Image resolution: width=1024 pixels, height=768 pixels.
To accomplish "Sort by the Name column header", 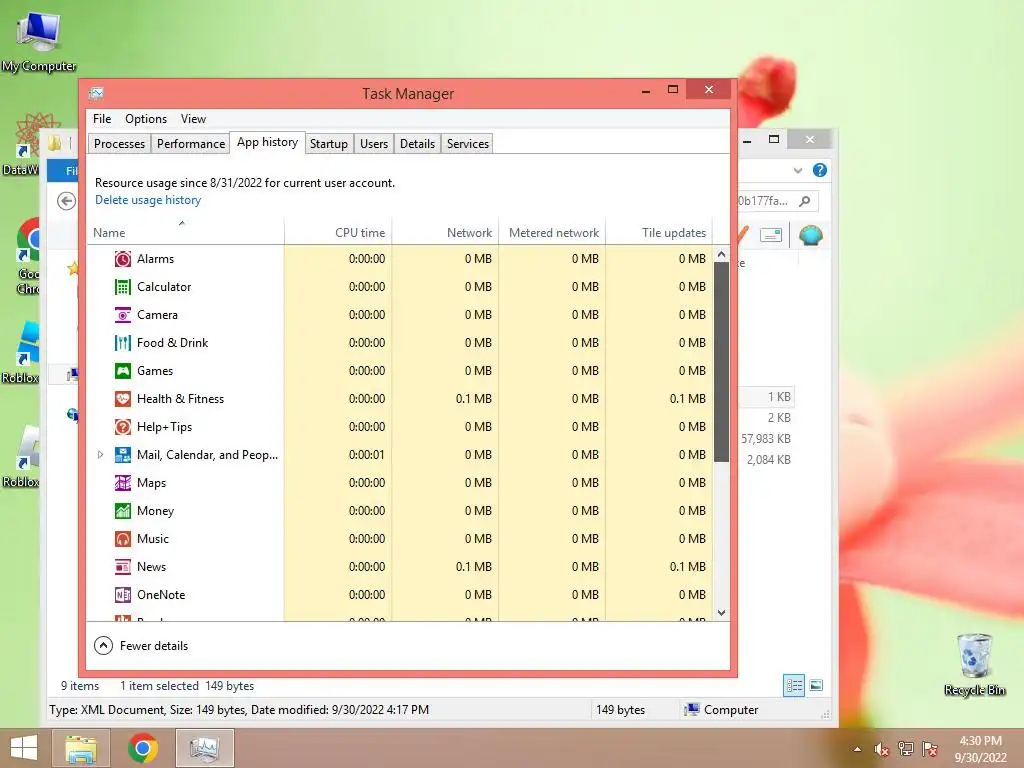I will [185, 232].
